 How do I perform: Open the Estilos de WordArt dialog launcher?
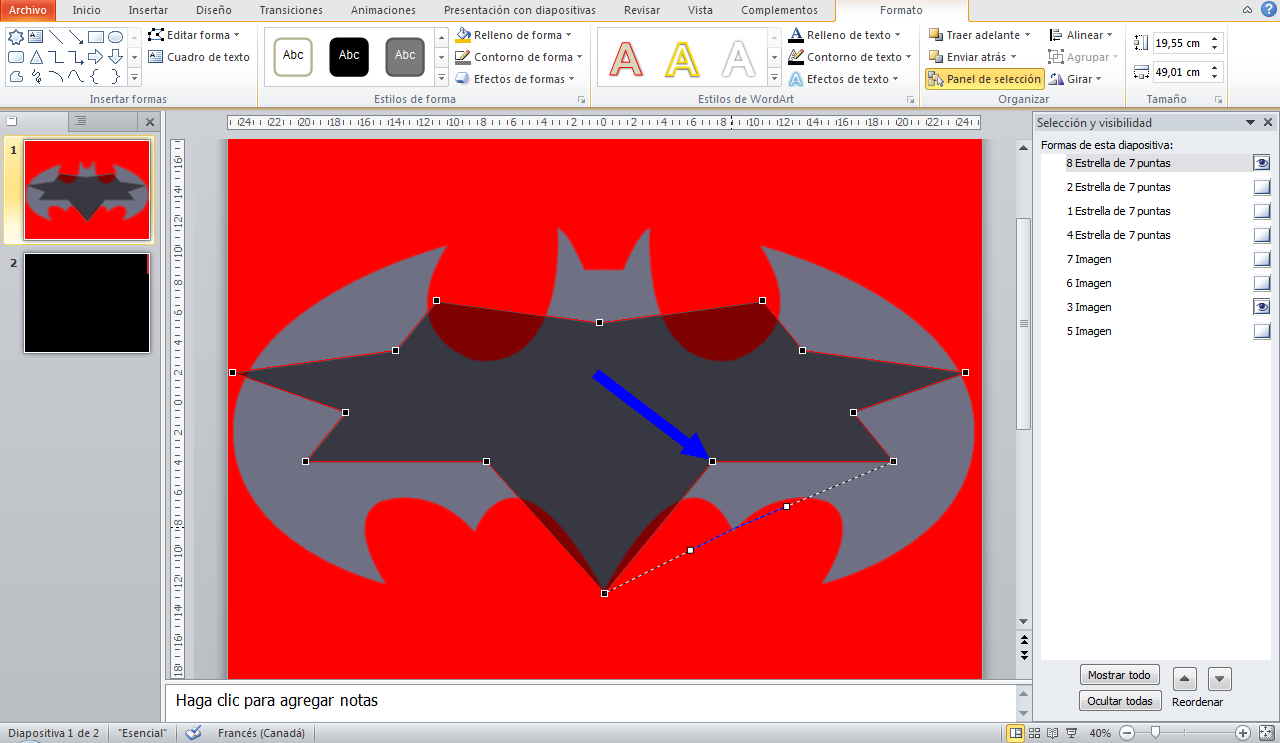910,100
